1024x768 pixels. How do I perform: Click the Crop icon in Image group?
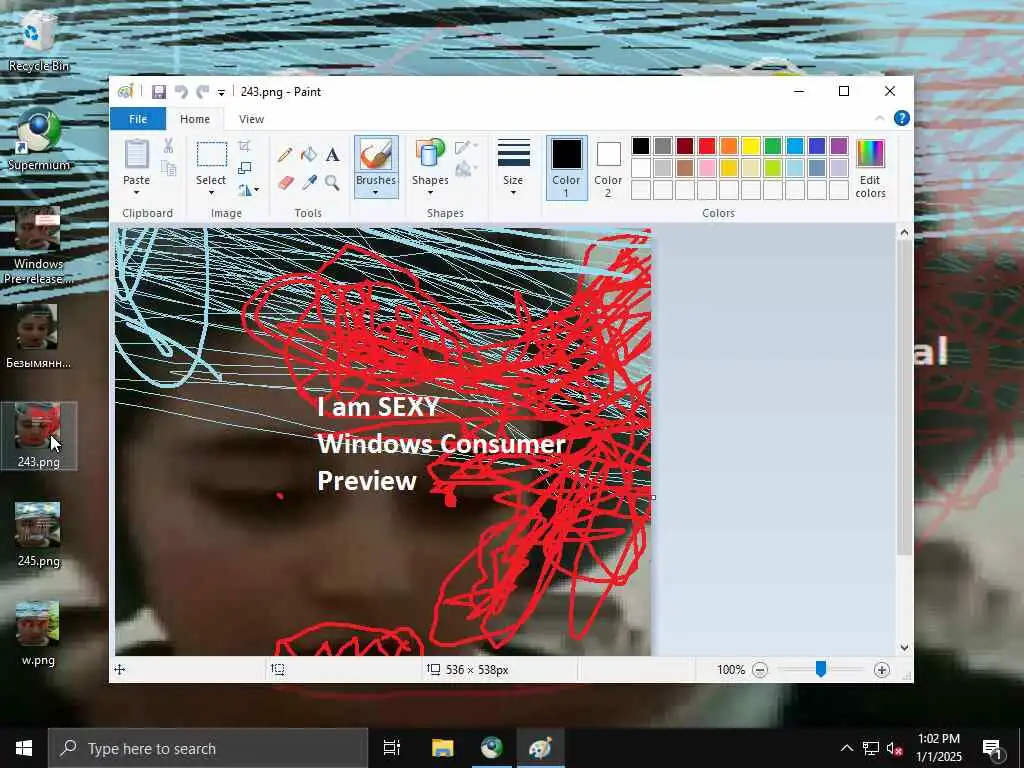[x=244, y=146]
